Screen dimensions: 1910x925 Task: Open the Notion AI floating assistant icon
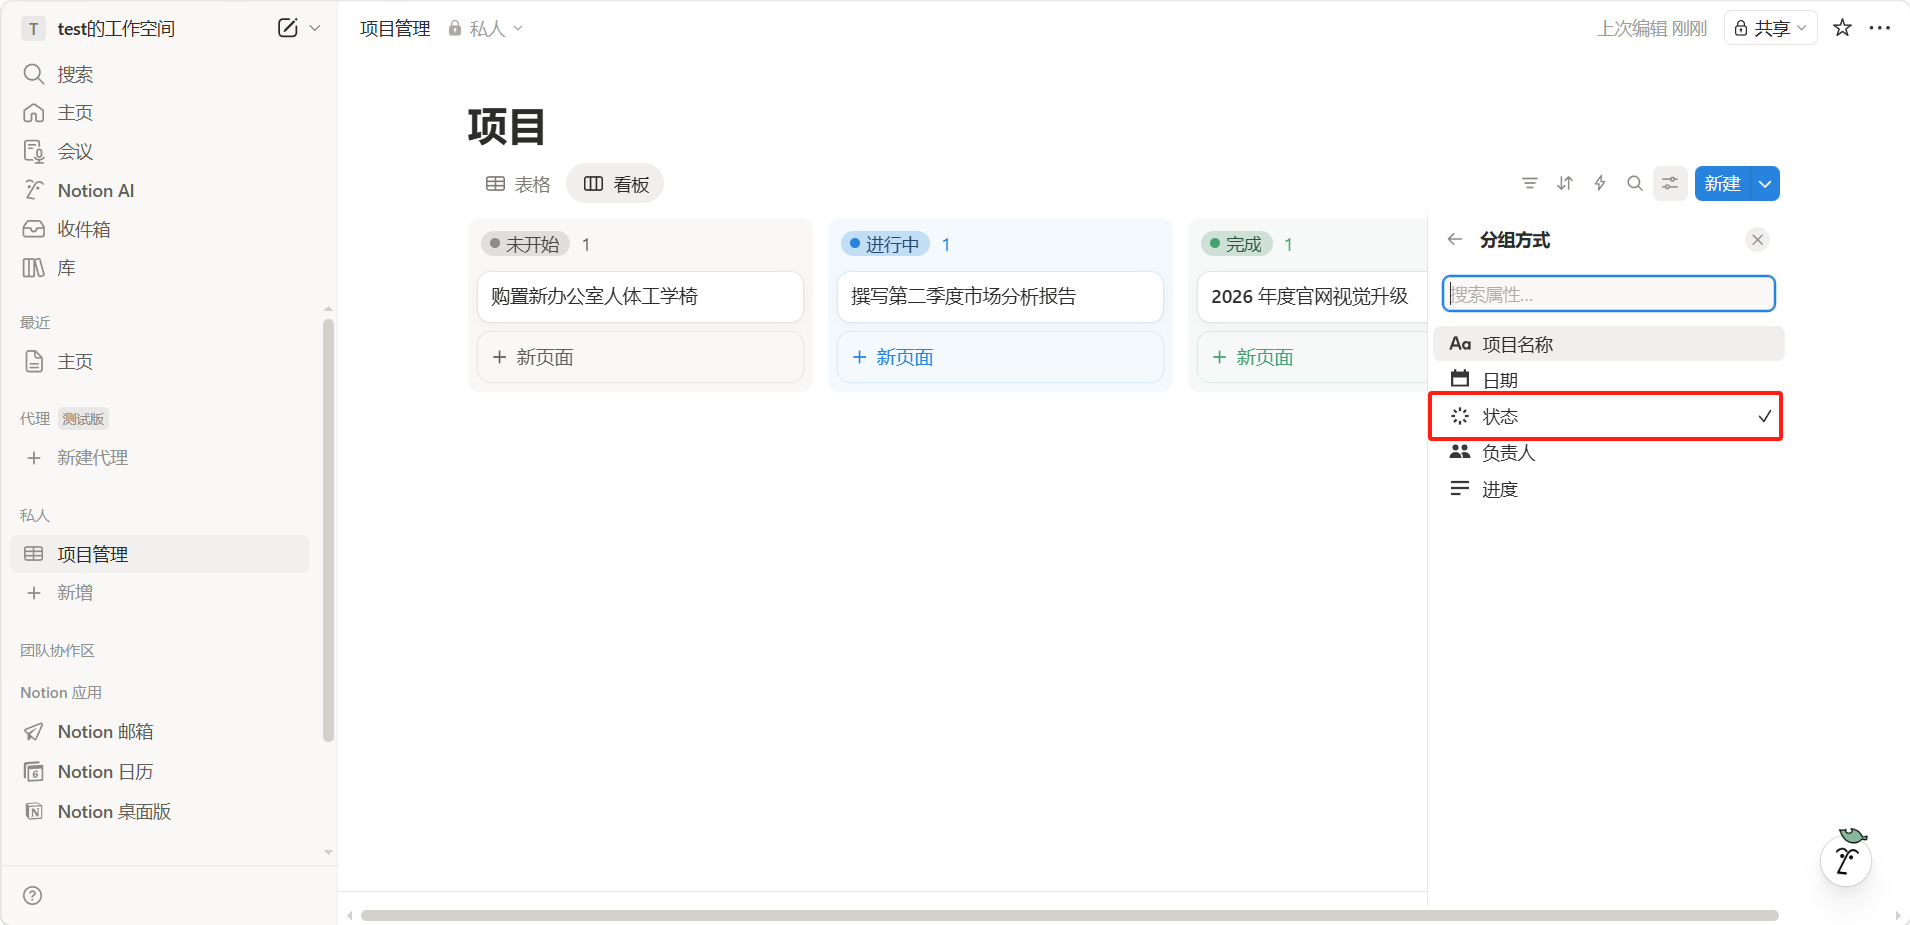coord(1846,859)
